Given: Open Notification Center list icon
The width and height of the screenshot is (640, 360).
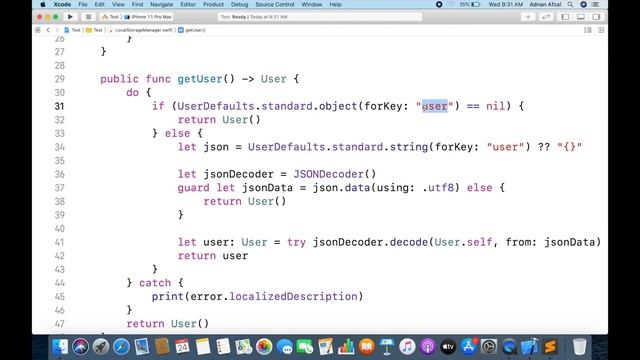Looking at the screenshot, I should (x=596, y=4).
